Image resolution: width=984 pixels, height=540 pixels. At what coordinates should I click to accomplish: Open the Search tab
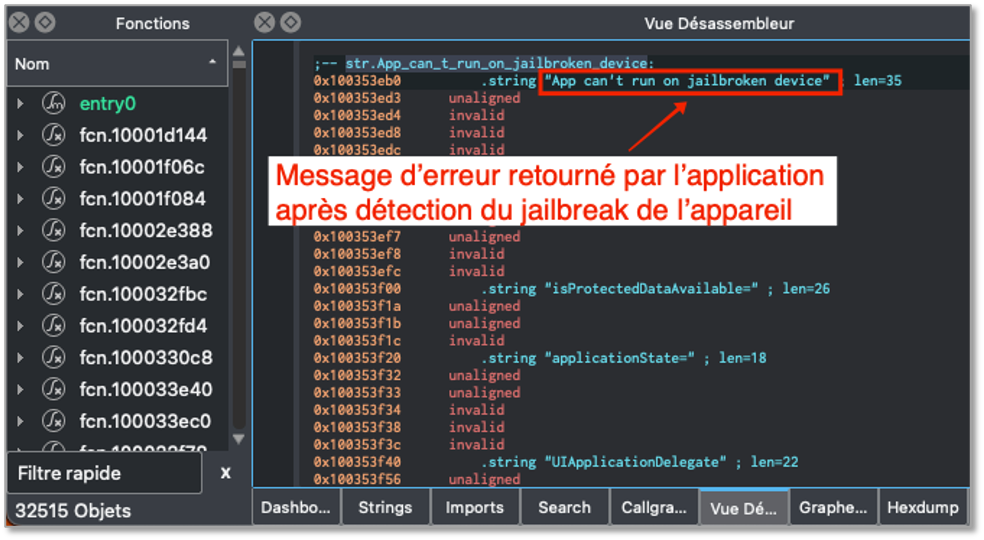(565, 507)
